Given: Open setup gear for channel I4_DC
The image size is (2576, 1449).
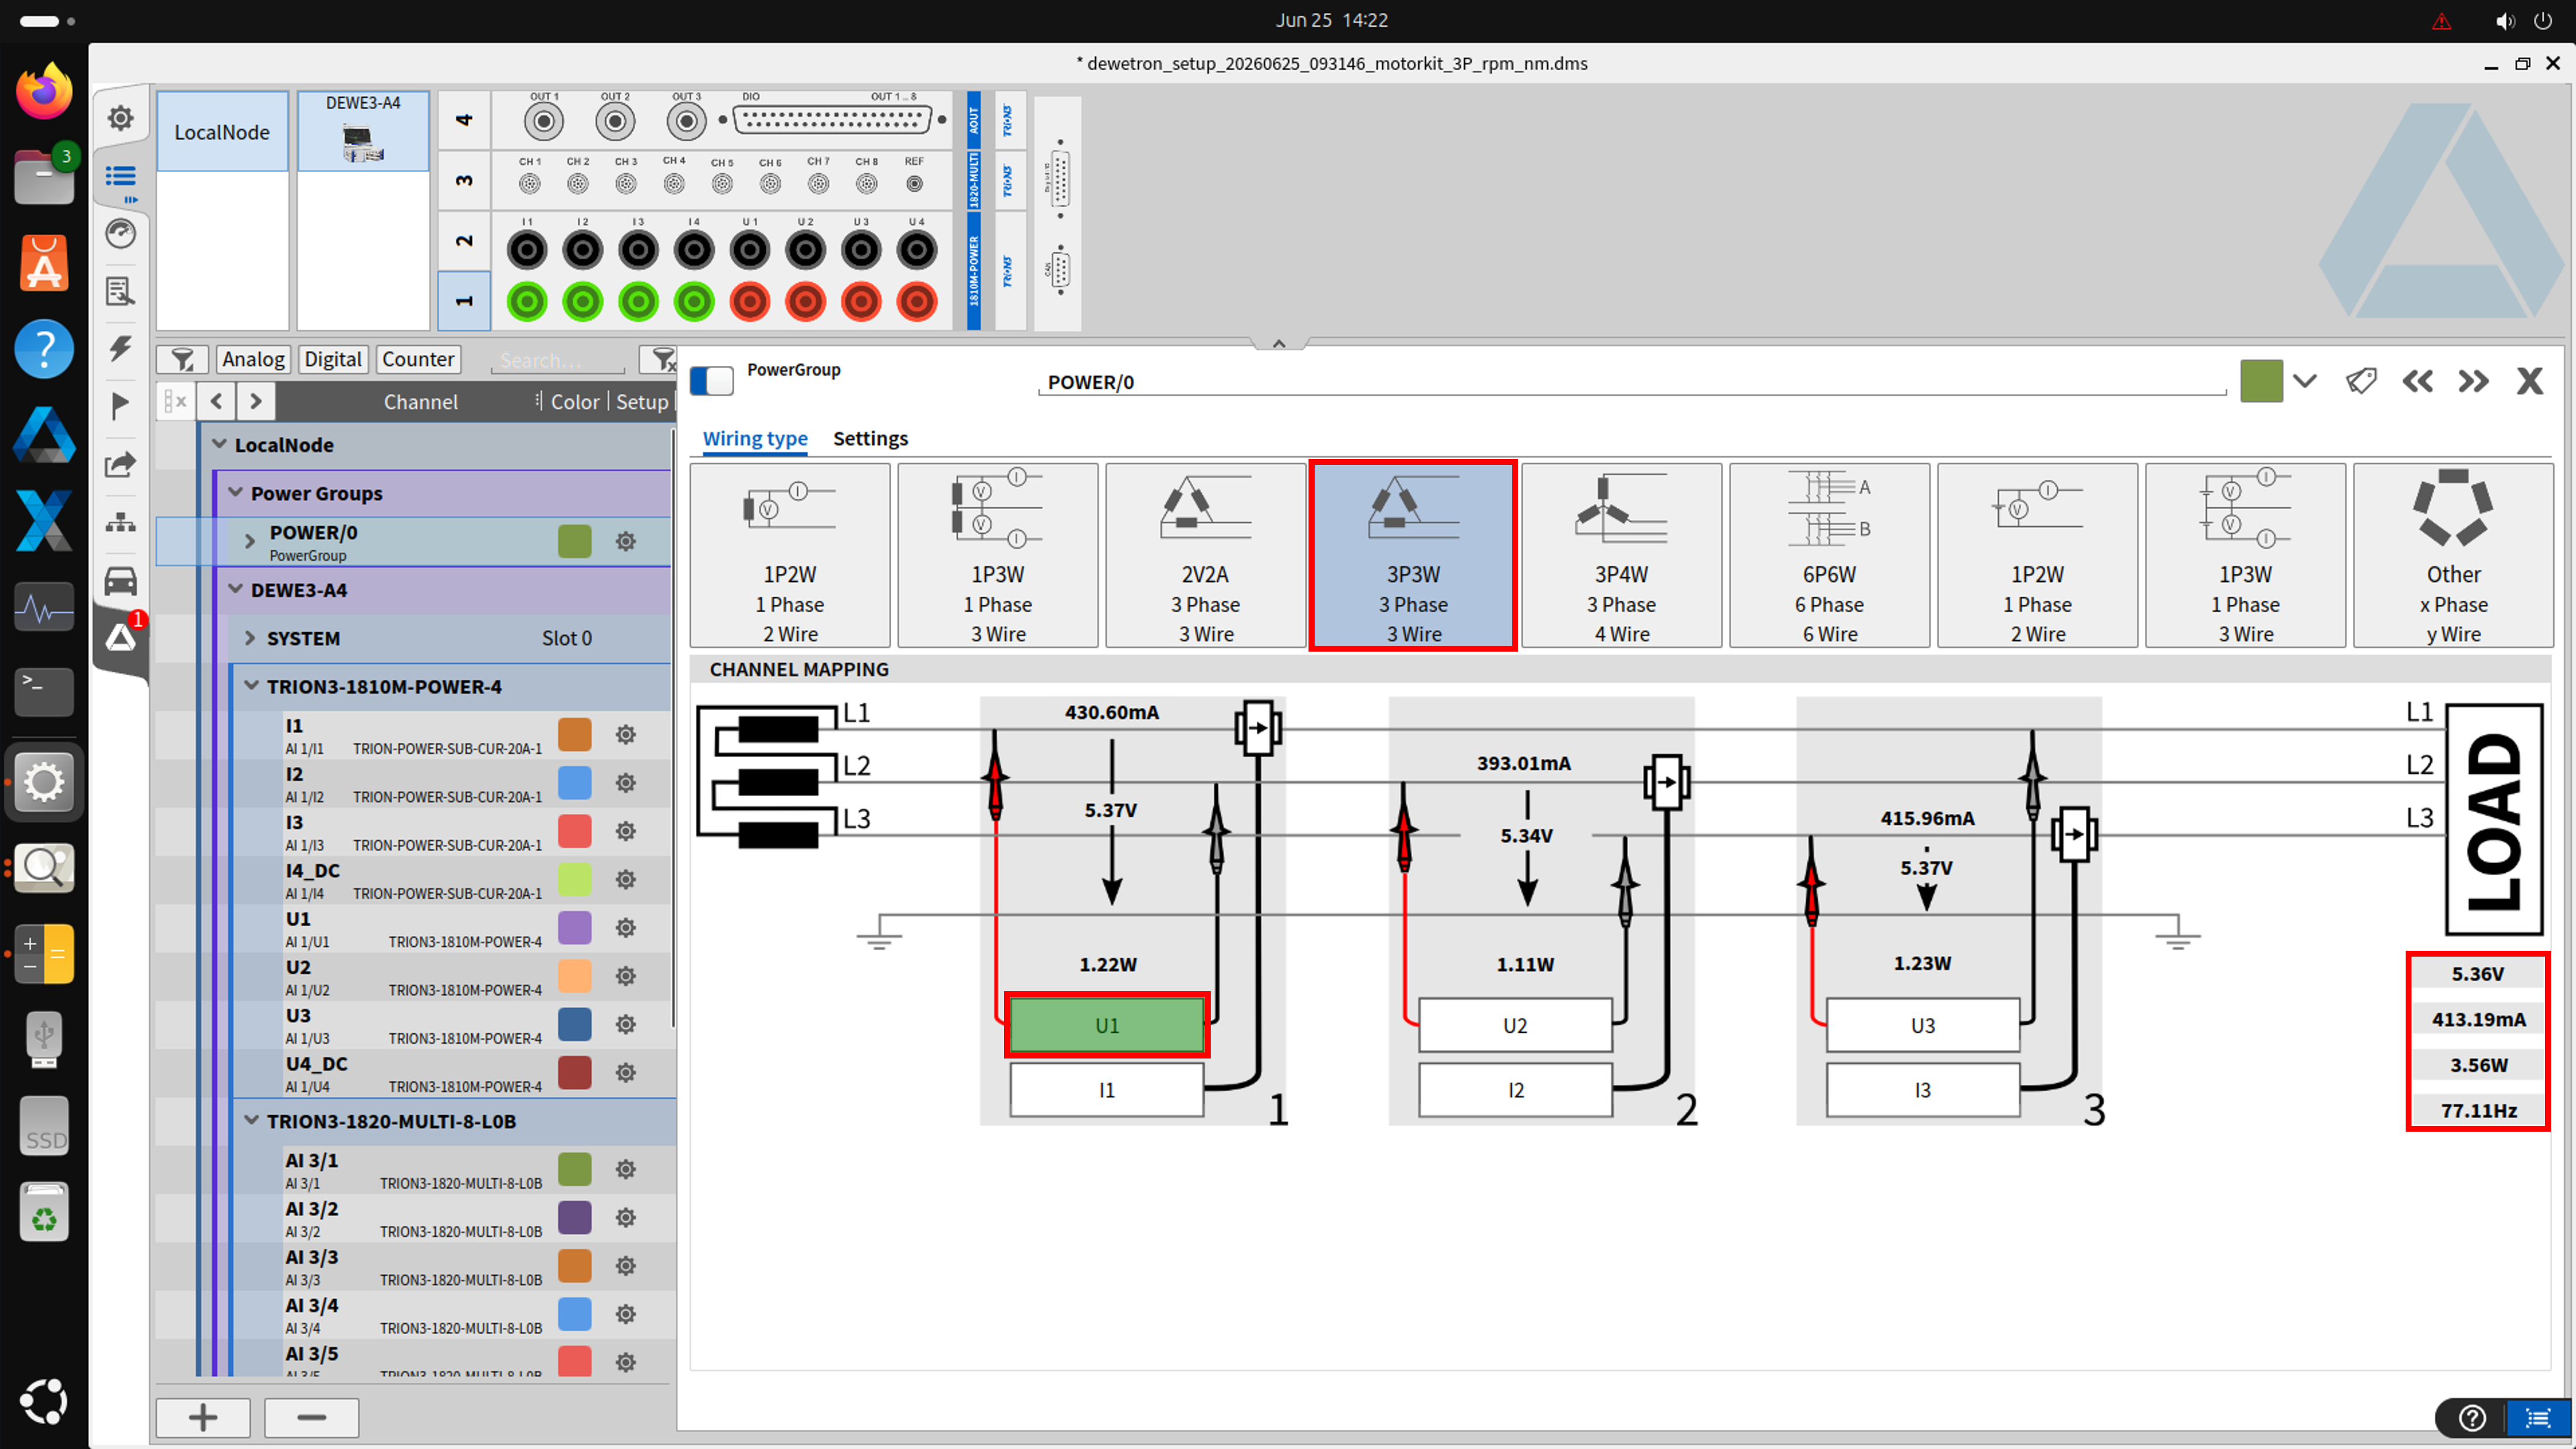Looking at the screenshot, I should [x=626, y=879].
